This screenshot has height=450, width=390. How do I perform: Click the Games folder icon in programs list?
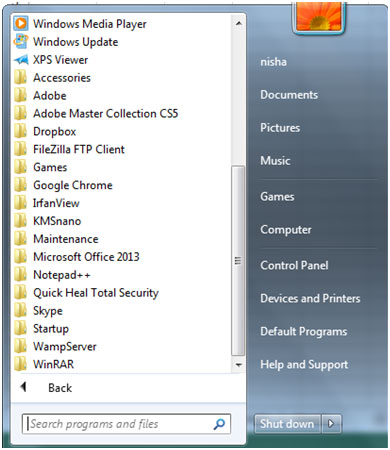click(21, 167)
